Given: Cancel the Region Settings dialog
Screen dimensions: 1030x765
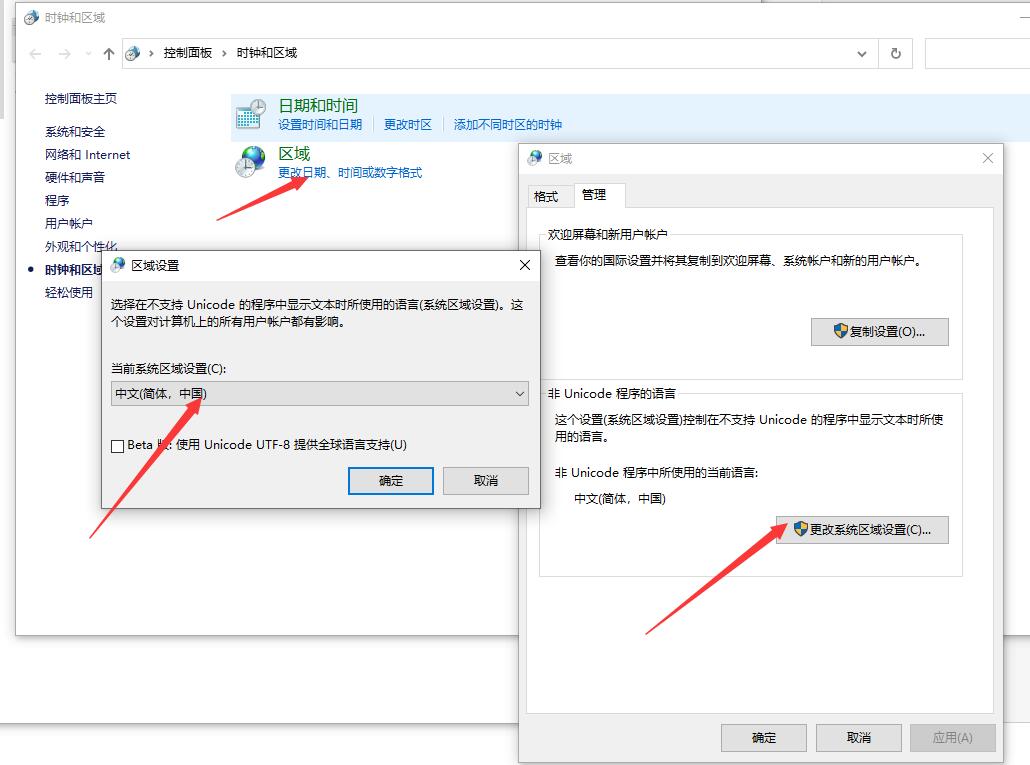Looking at the screenshot, I should pyautogui.click(x=485, y=481).
